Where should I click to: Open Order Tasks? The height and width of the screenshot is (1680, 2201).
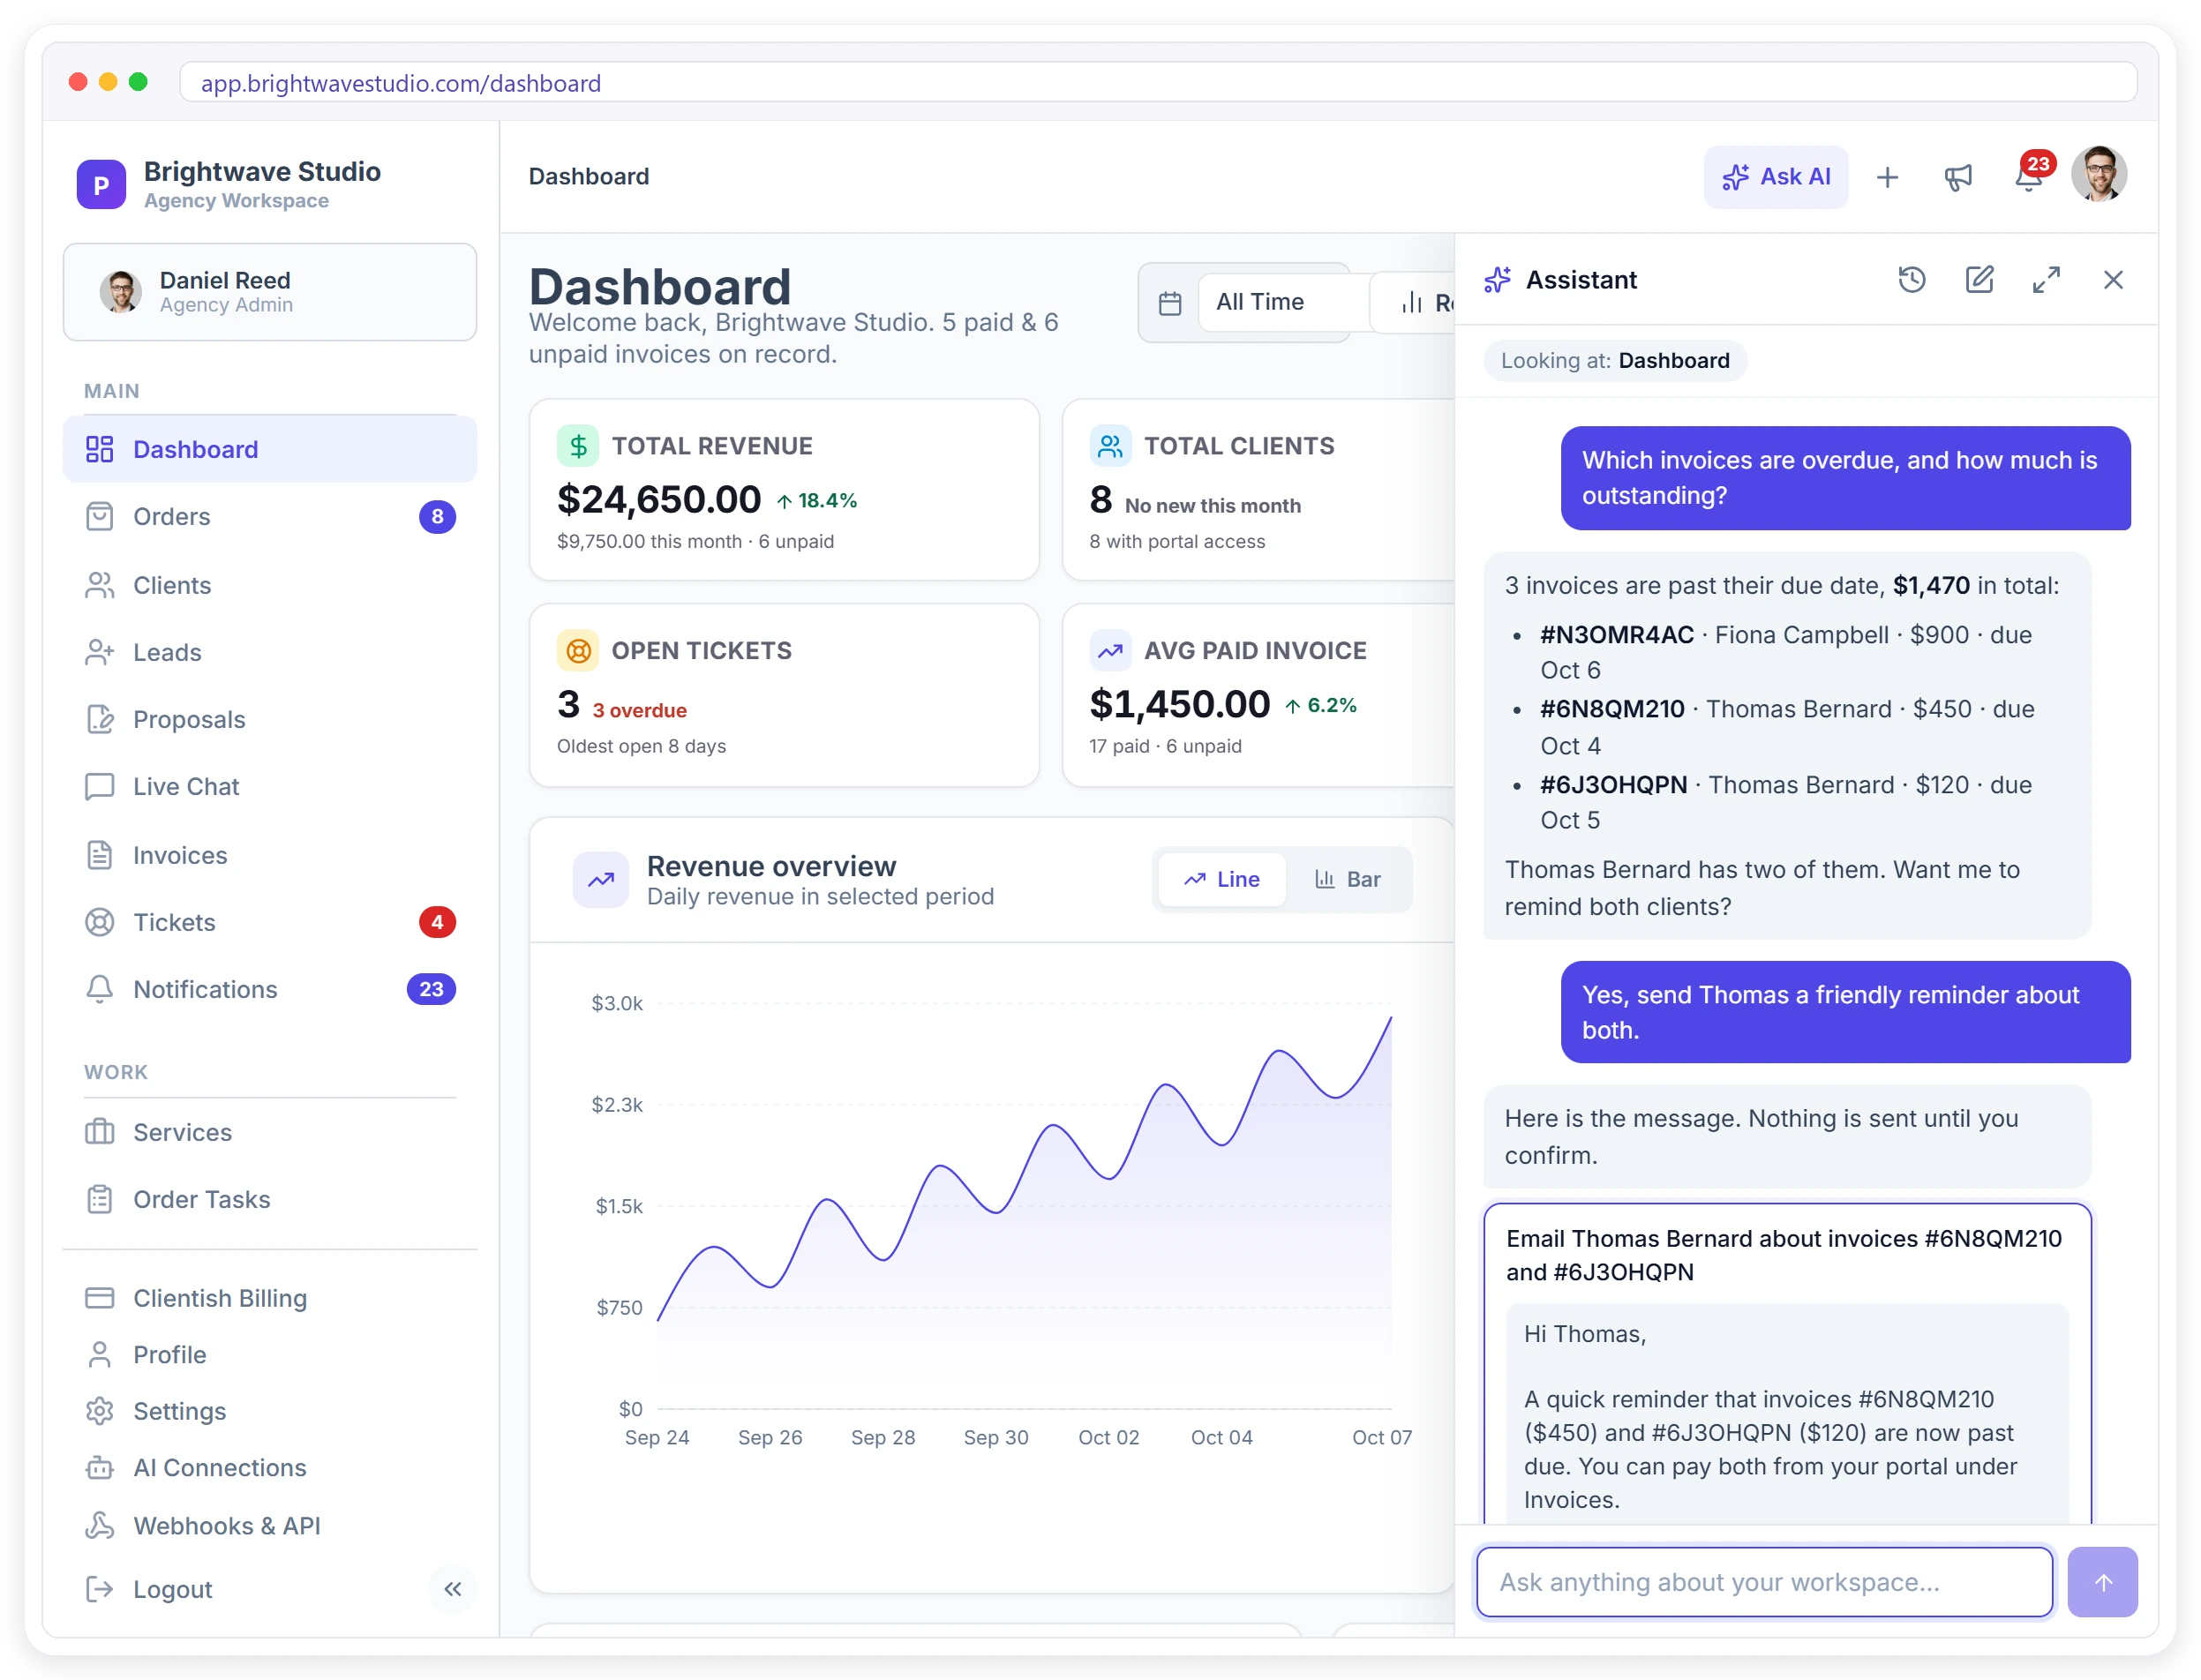coord(269,1199)
